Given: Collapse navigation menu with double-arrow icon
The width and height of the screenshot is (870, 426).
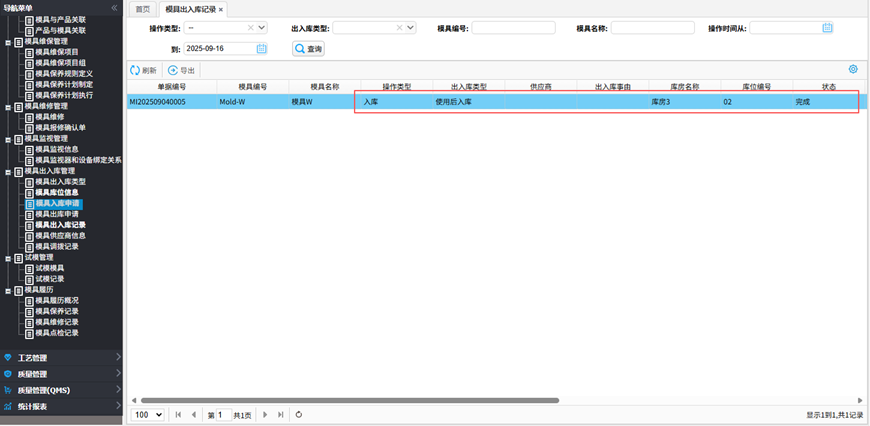Looking at the screenshot, I should click(x=114, y=7).
